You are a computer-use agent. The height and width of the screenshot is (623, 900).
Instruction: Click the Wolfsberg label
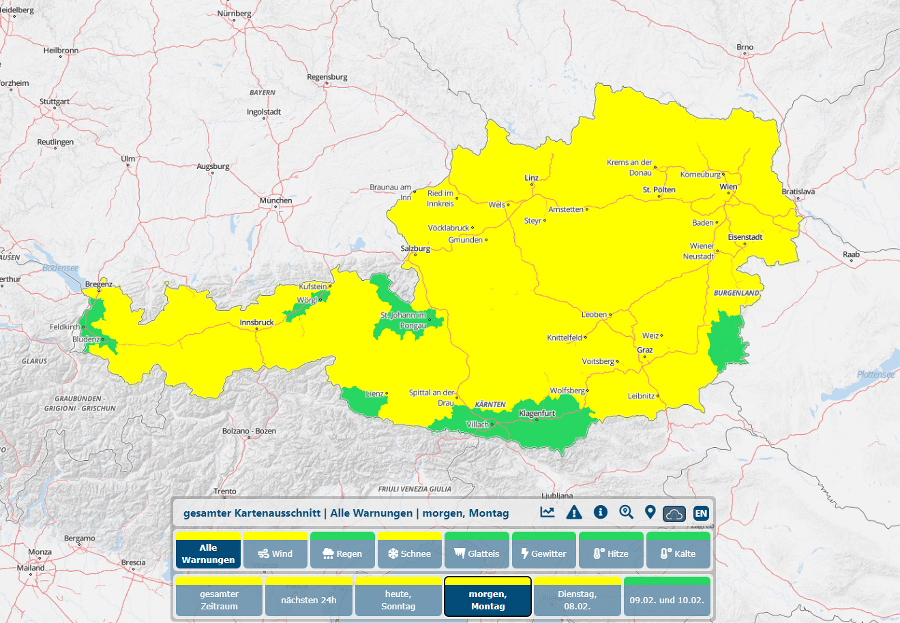click(x=567, y=391)
